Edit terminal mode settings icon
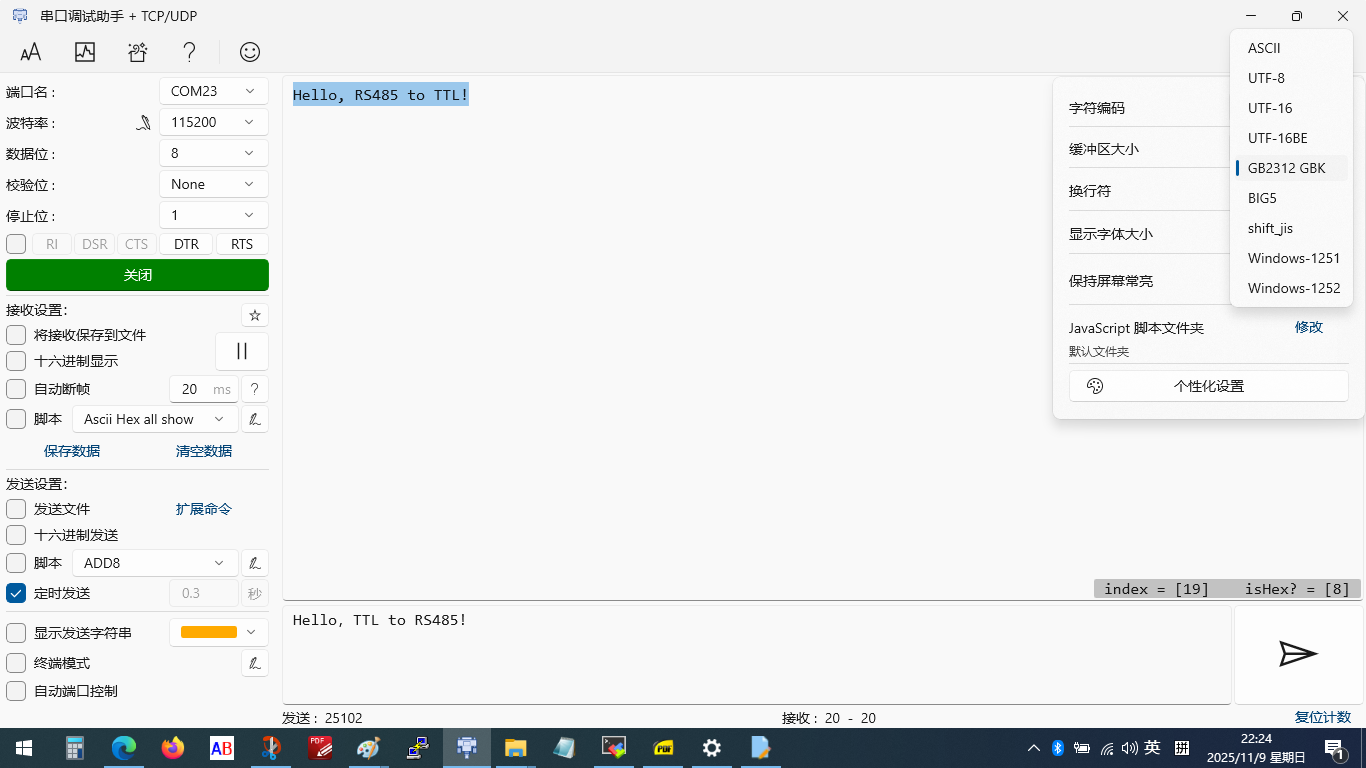1366x768 pixels. [x=255, y=663]
